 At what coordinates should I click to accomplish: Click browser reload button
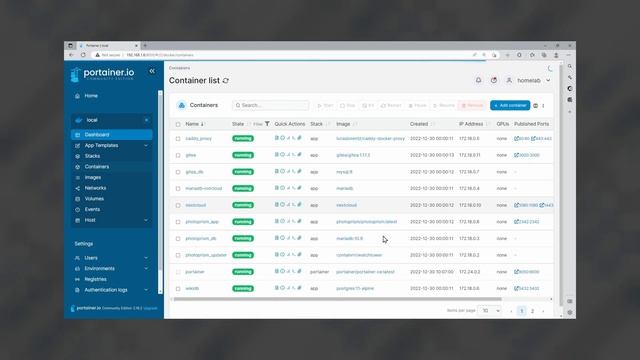click(x=83, y=55)
